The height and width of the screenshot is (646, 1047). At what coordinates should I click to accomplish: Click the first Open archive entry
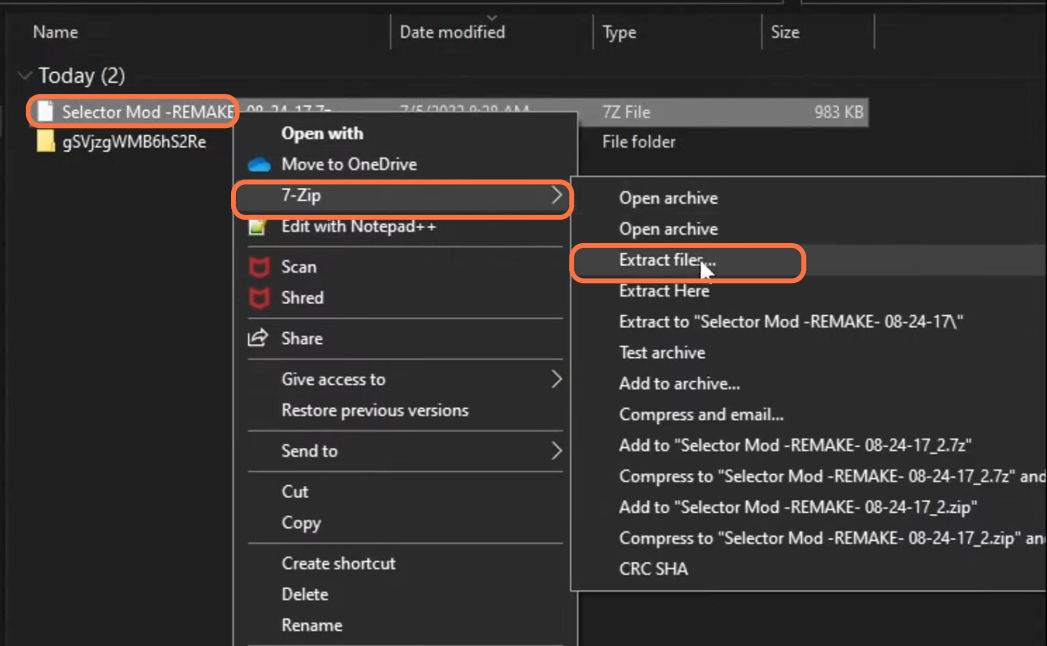coord(668,198)
